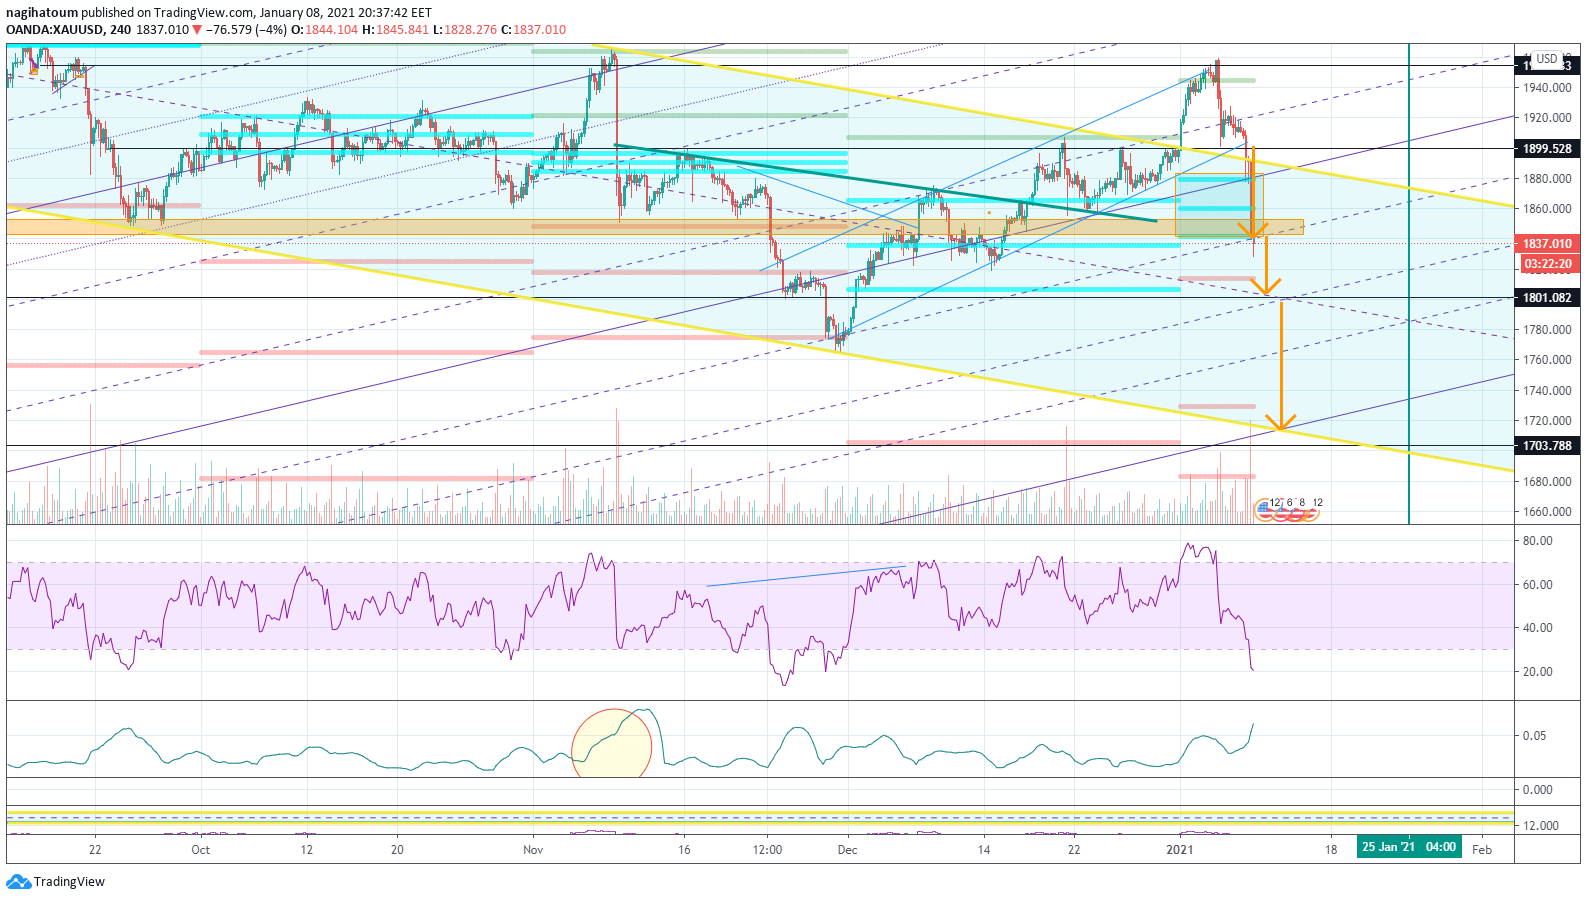This screenshot has height=900, width=1587.
Task: Click the 40.00 RSI axis value
Action: pyautogui.click(x=1537, y=628)
